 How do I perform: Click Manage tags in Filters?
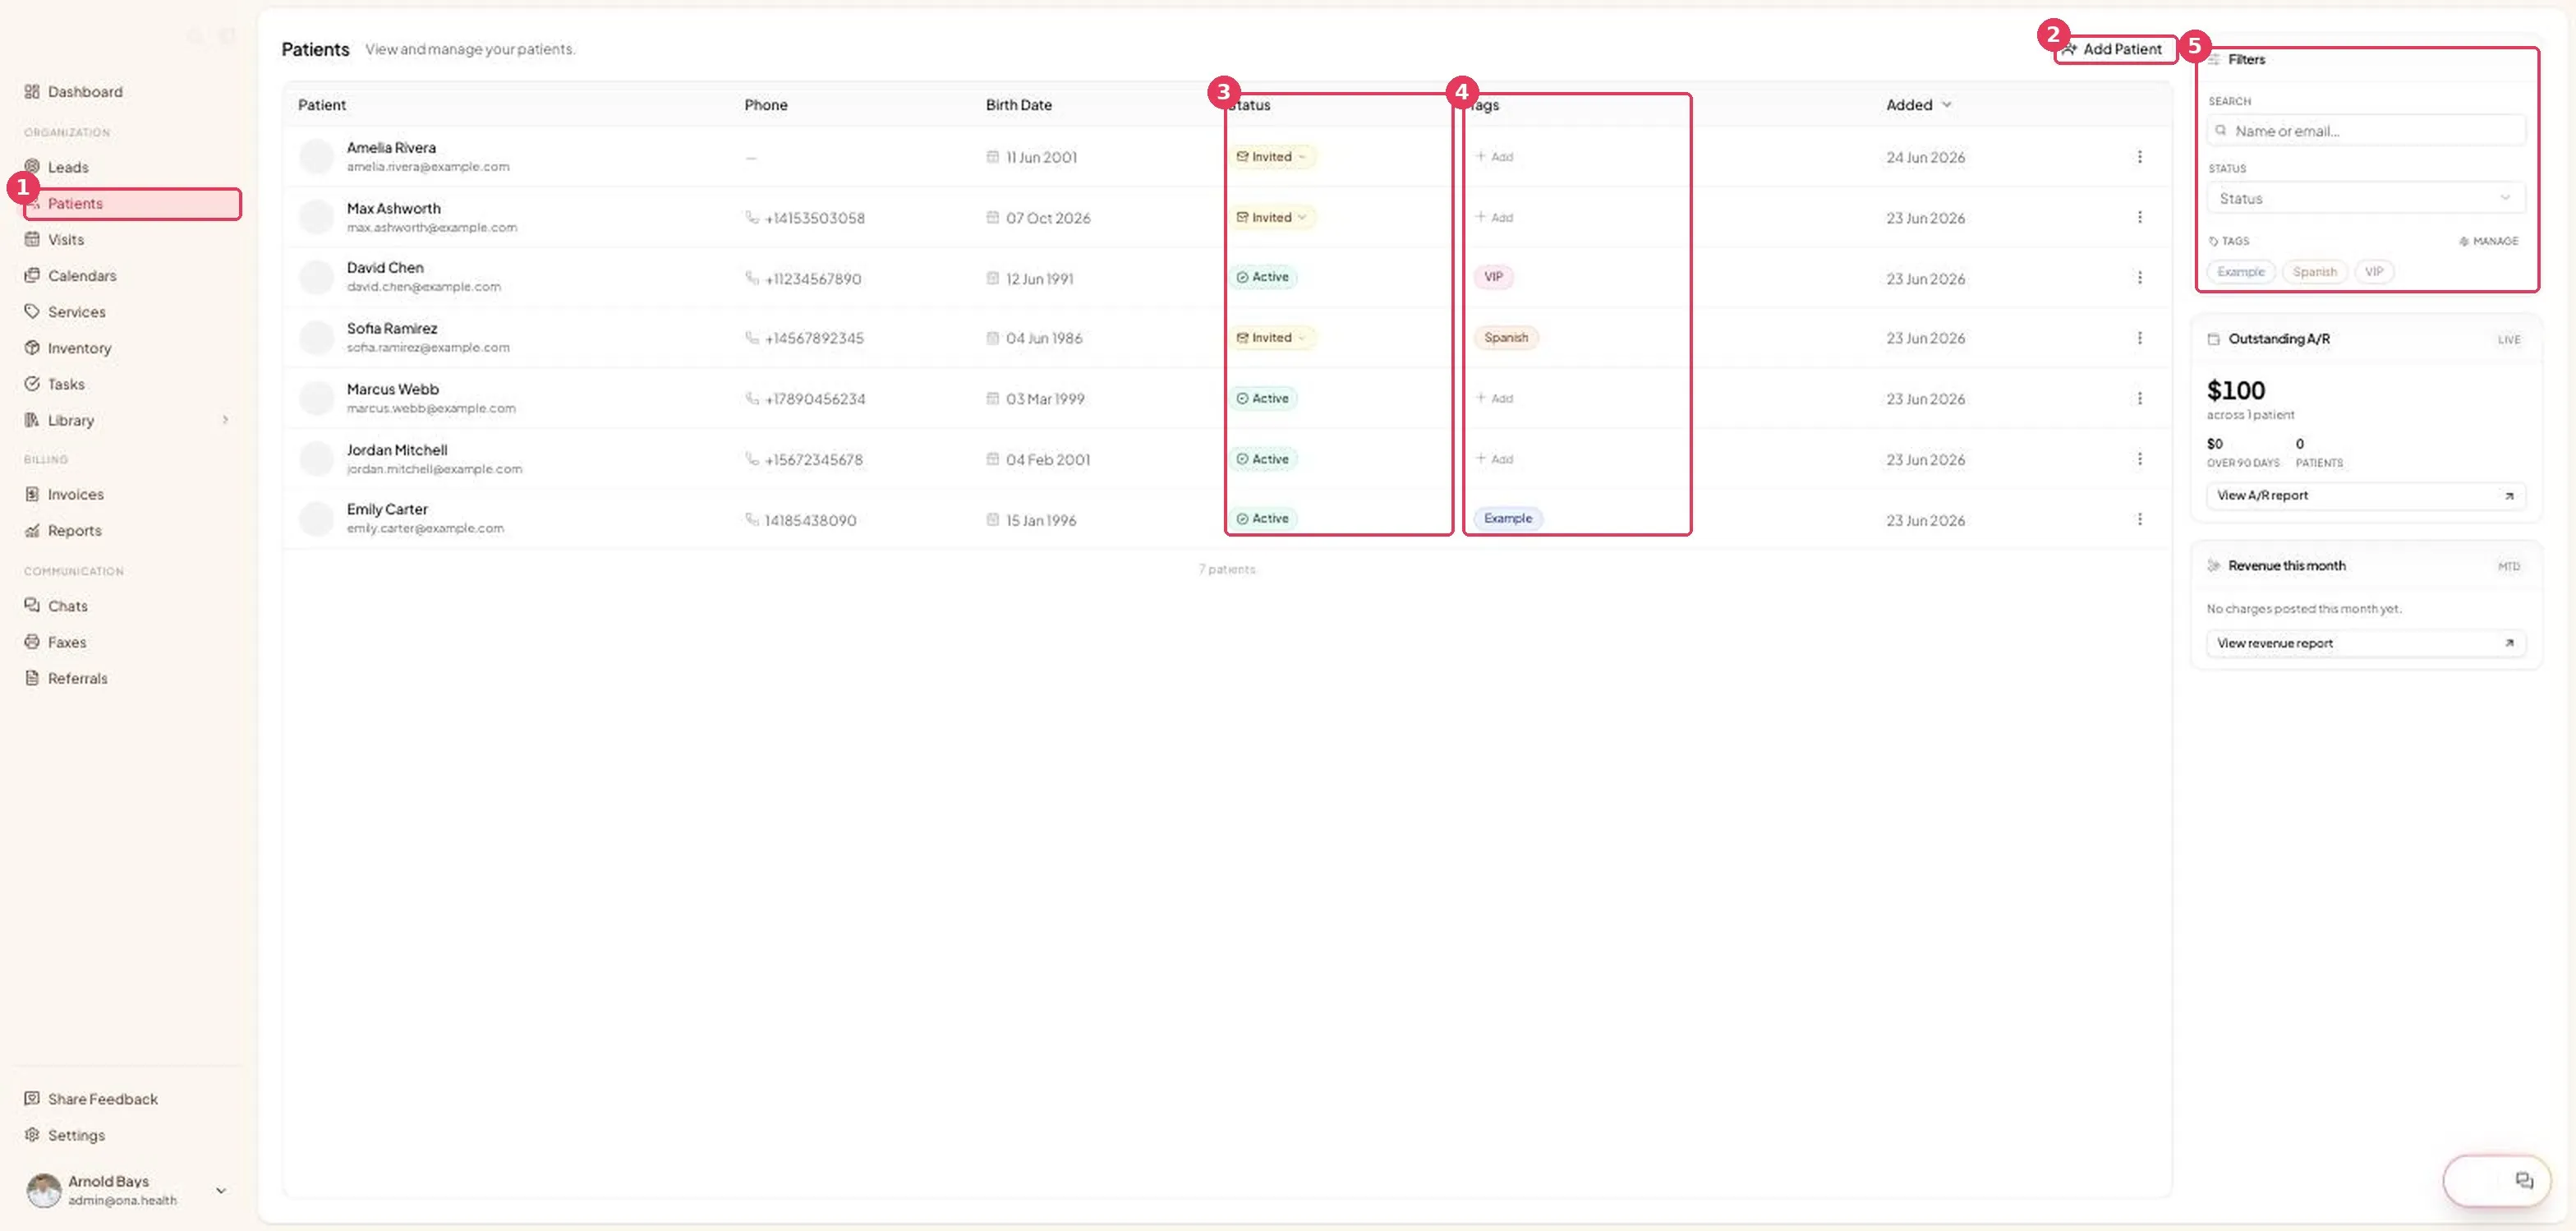(2488, 241)
